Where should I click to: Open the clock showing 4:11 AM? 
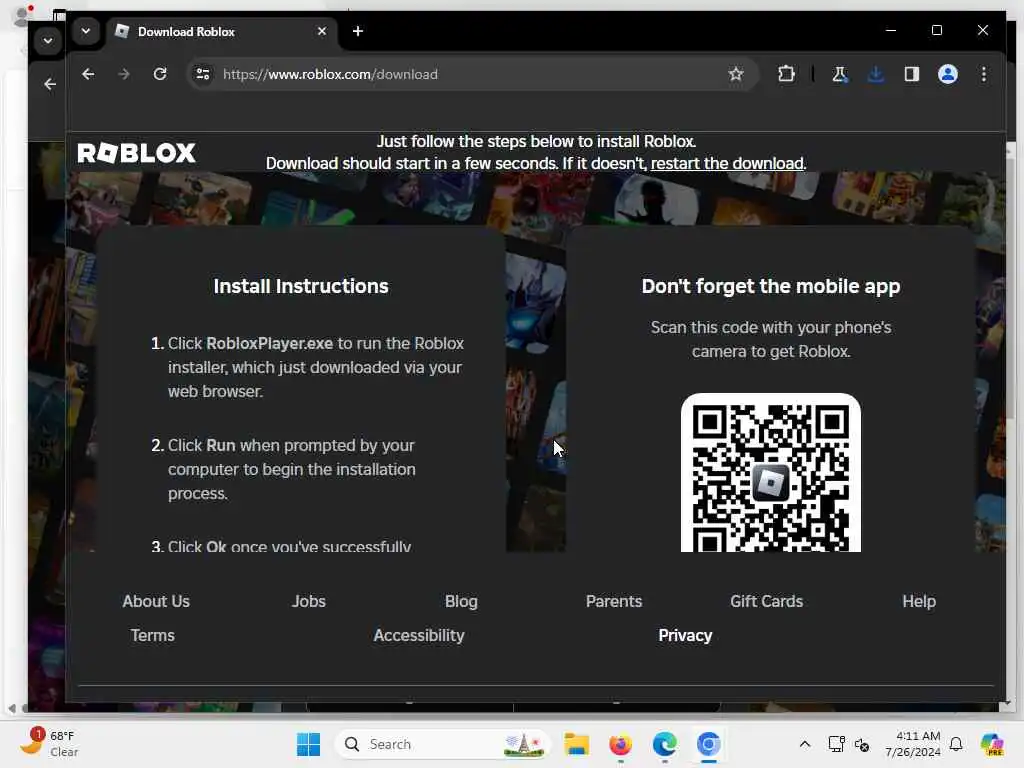[x=912, y=744]
